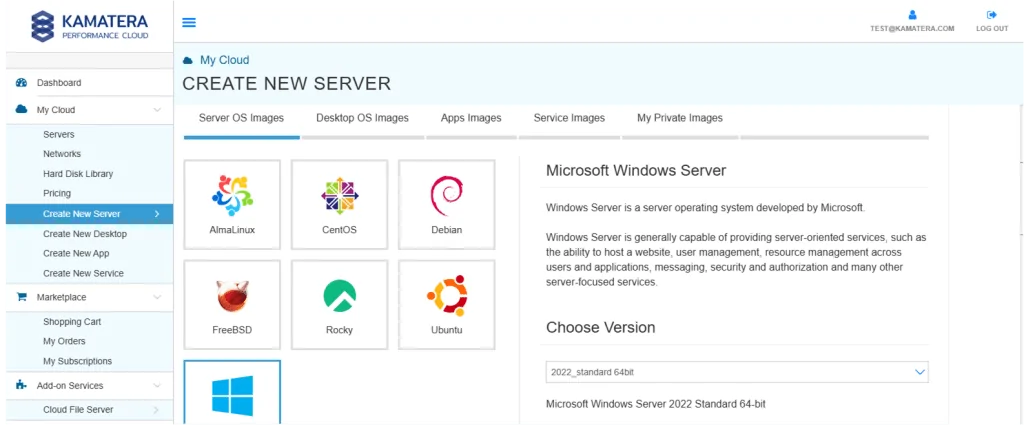Select the Rocky Linux OS image

[x=340, y=305]
